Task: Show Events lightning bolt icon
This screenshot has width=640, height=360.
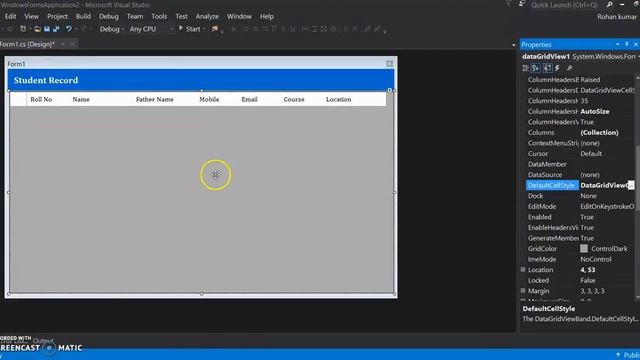Action: tap(558, 68)
